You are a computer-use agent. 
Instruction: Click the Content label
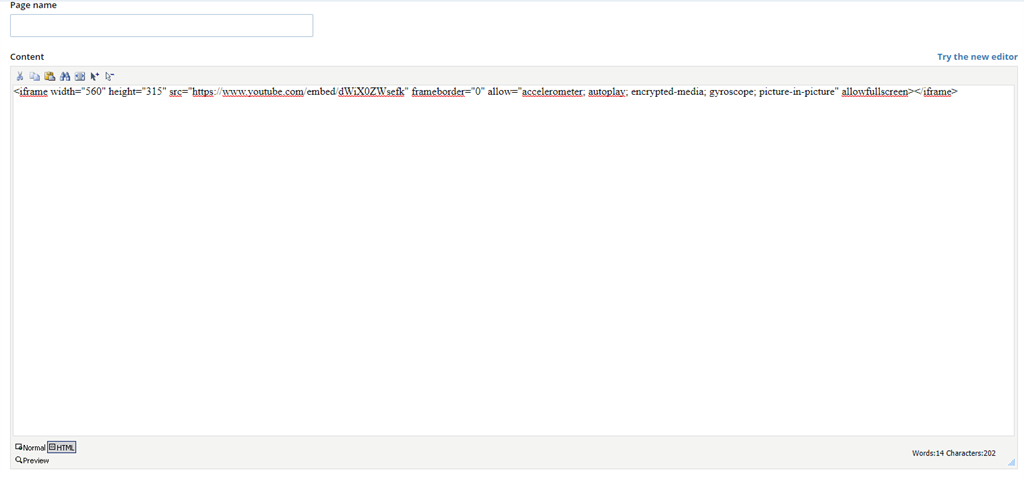coord(27,57)
